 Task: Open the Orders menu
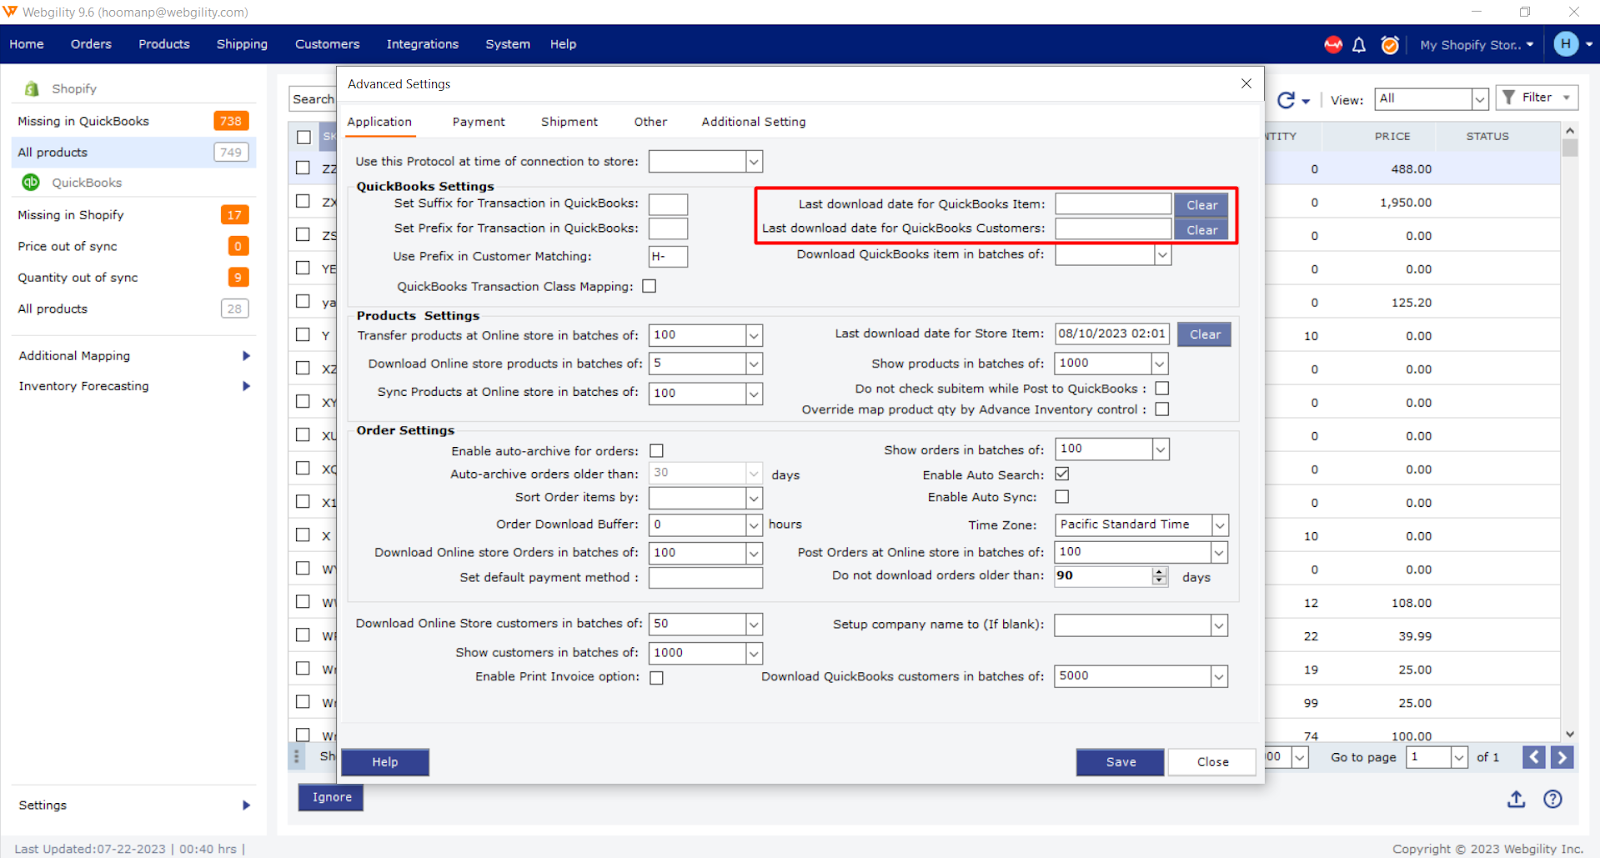pyautogui.click(x=91, y=44)
